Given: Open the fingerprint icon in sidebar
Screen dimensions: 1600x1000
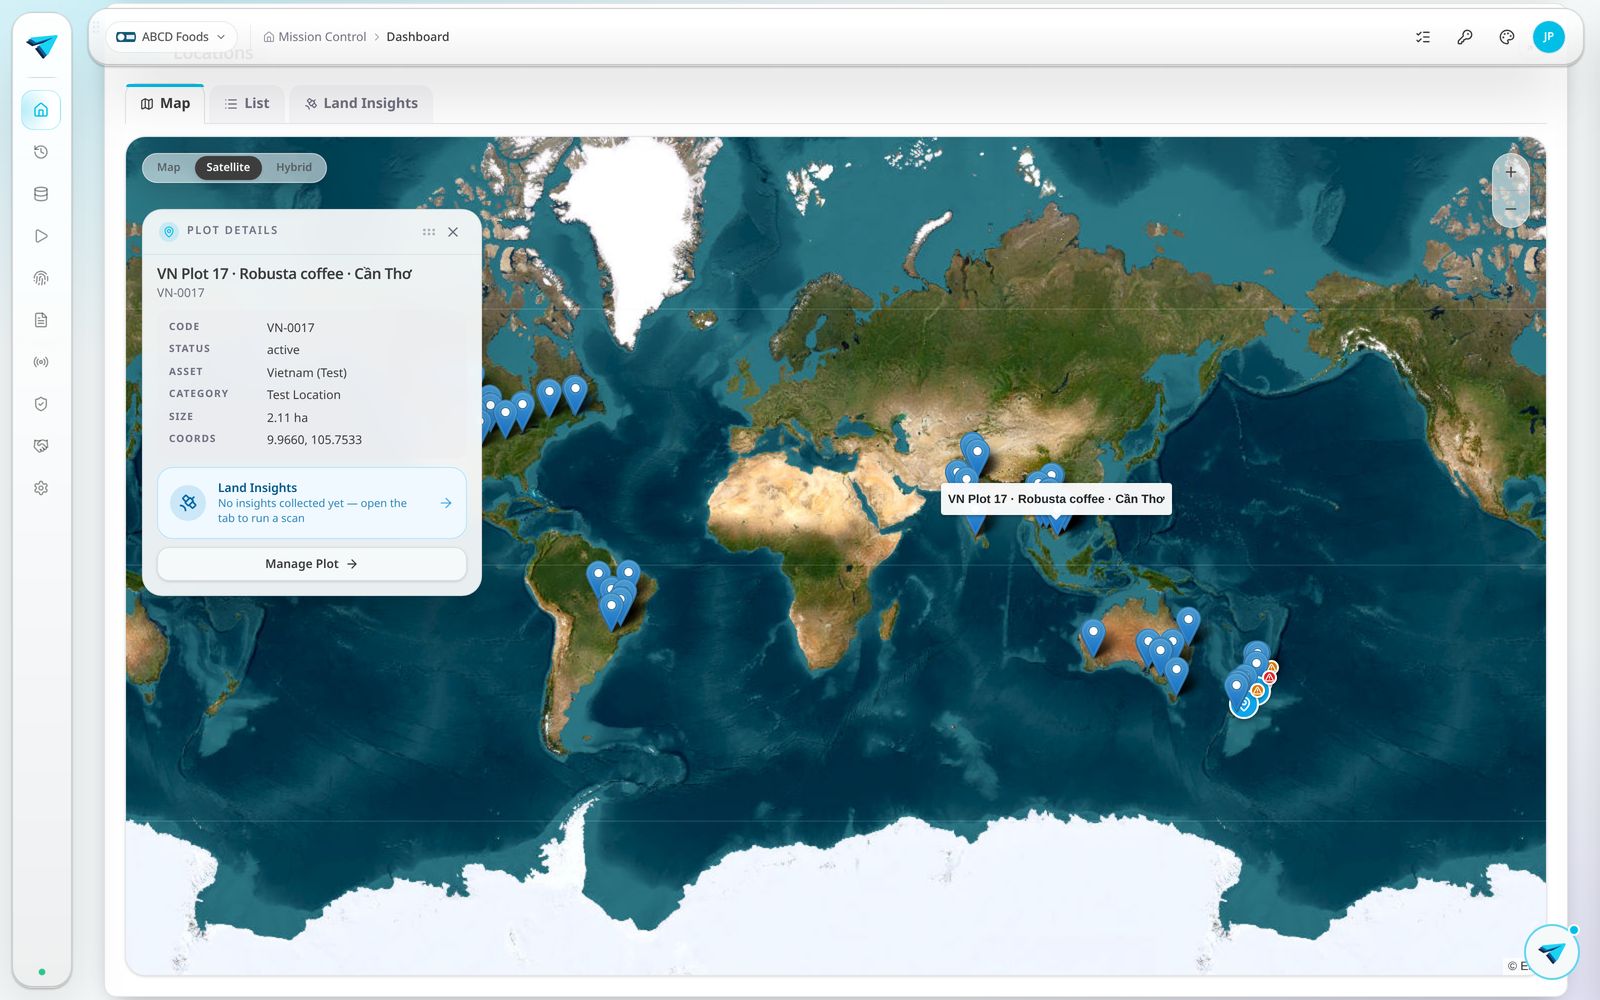Looking at the screenshot, I should [41, 278].
